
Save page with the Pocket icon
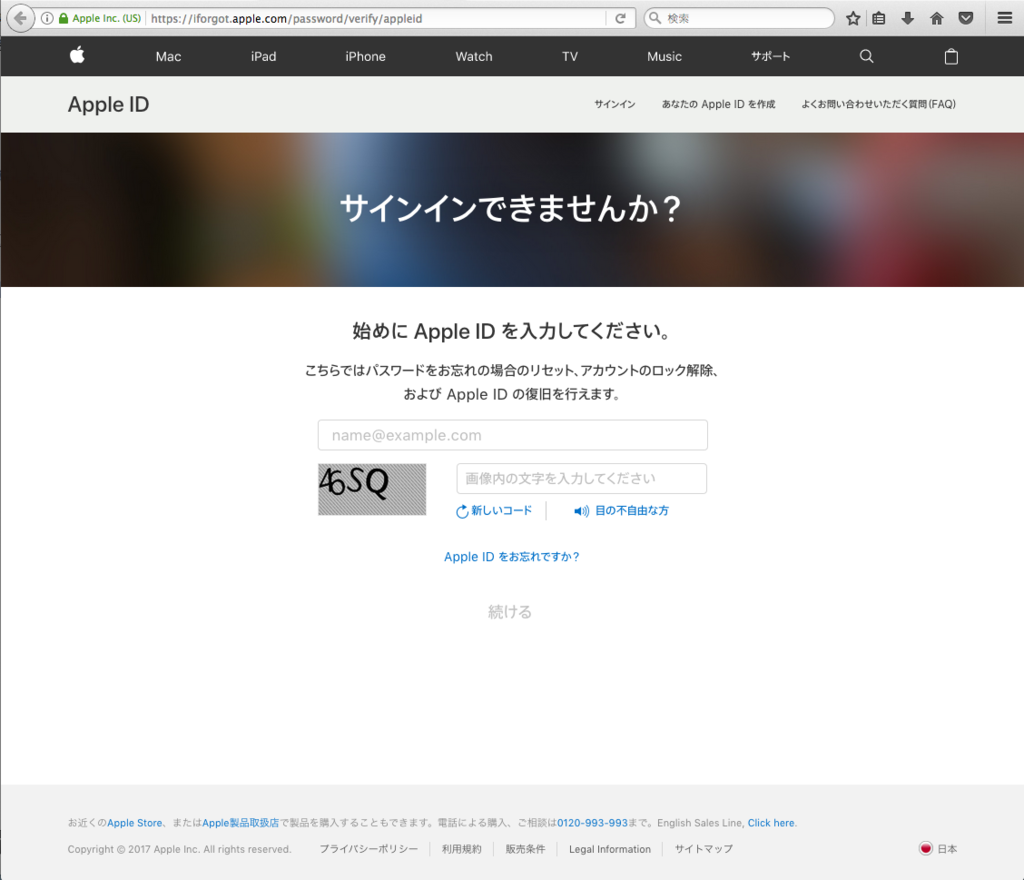(x=966, y=18)
